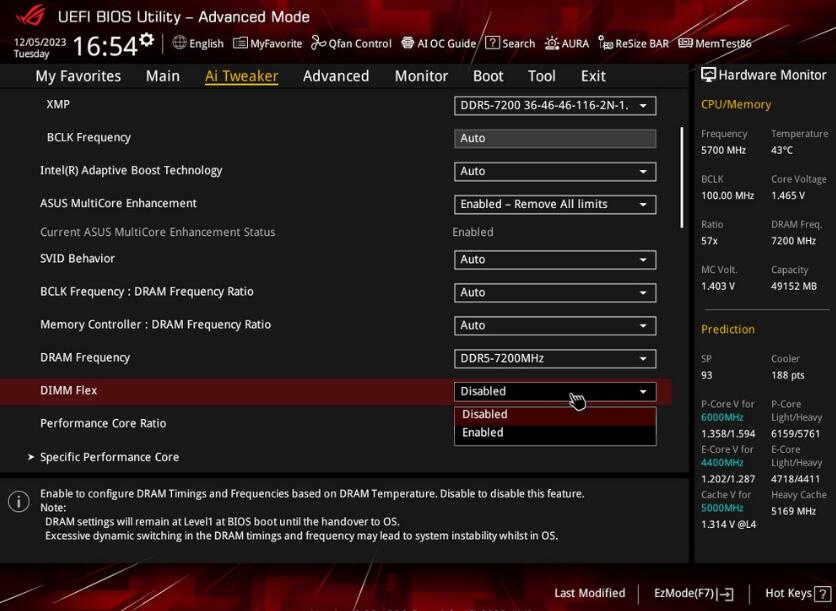Click the date 12/05/2023 Tuesday
This screenshot has height=611, width=836.
coord(39,47)
